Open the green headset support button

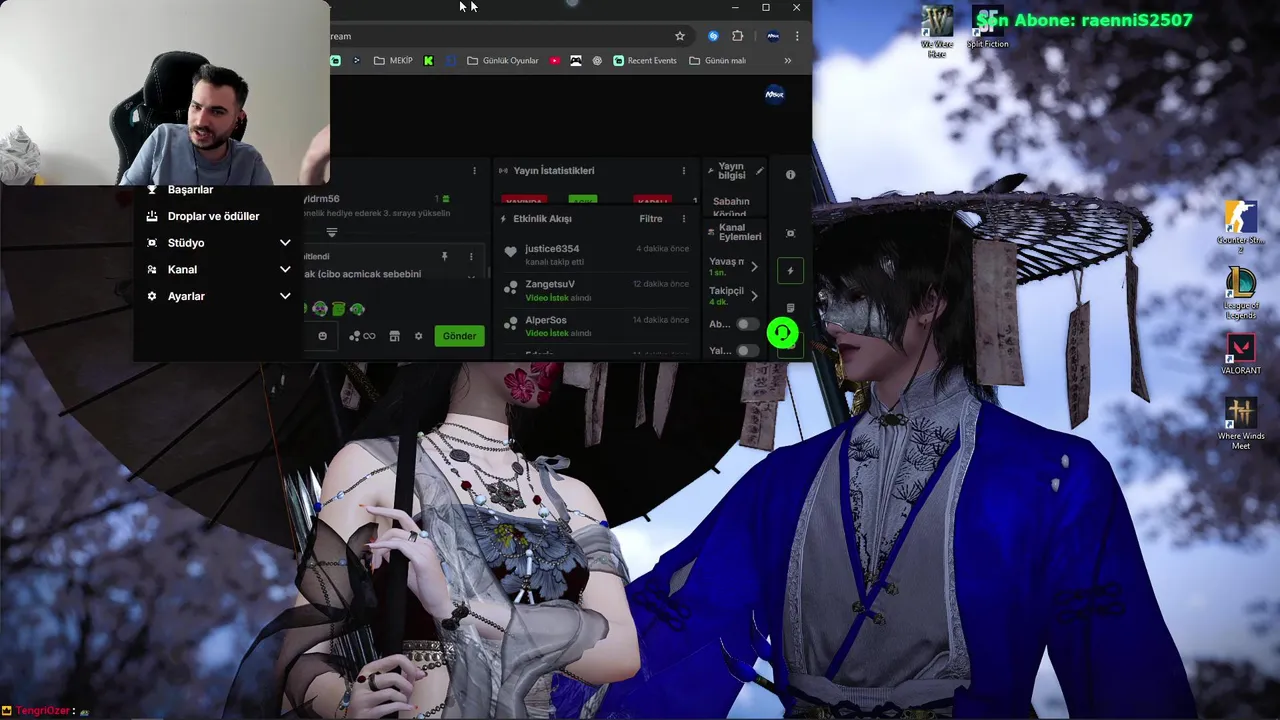point(782,333)
